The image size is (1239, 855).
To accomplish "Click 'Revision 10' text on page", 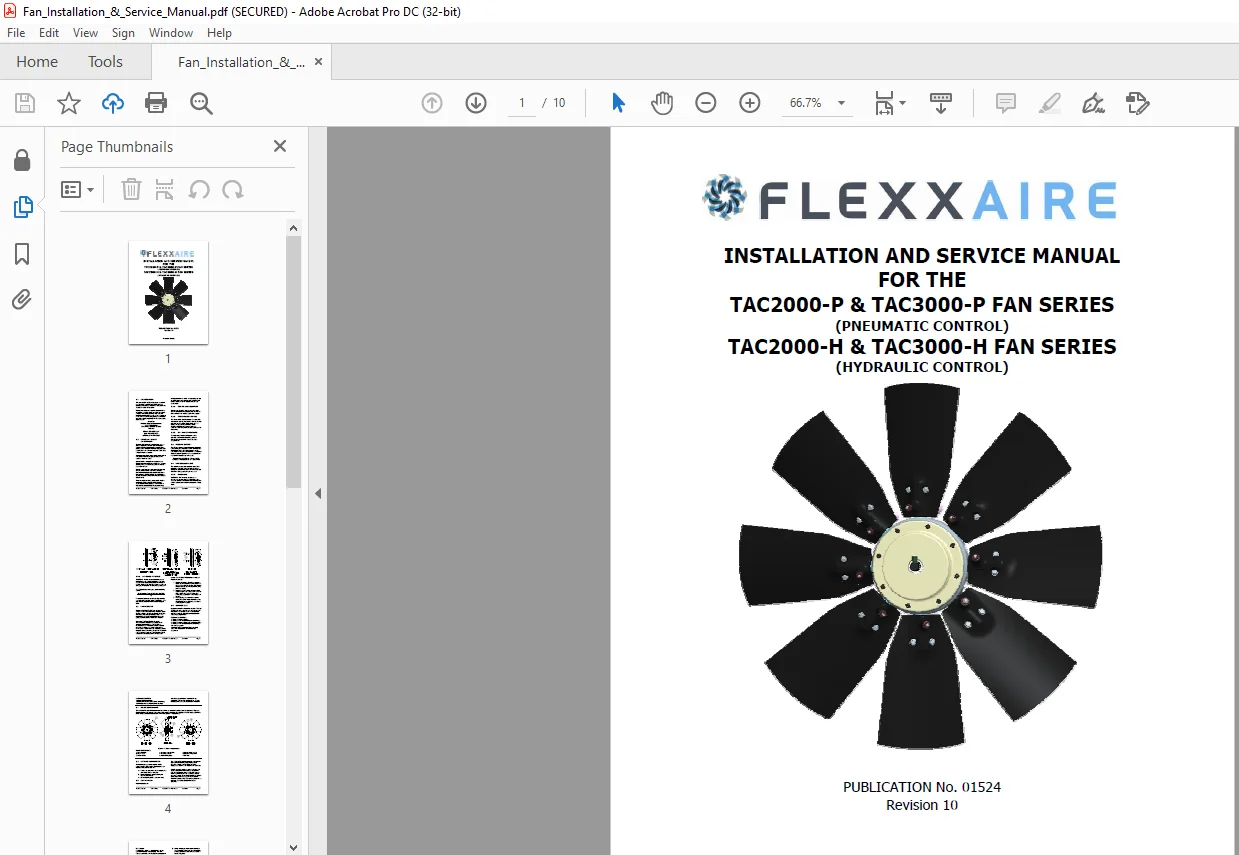I will (x=922, y=805).
